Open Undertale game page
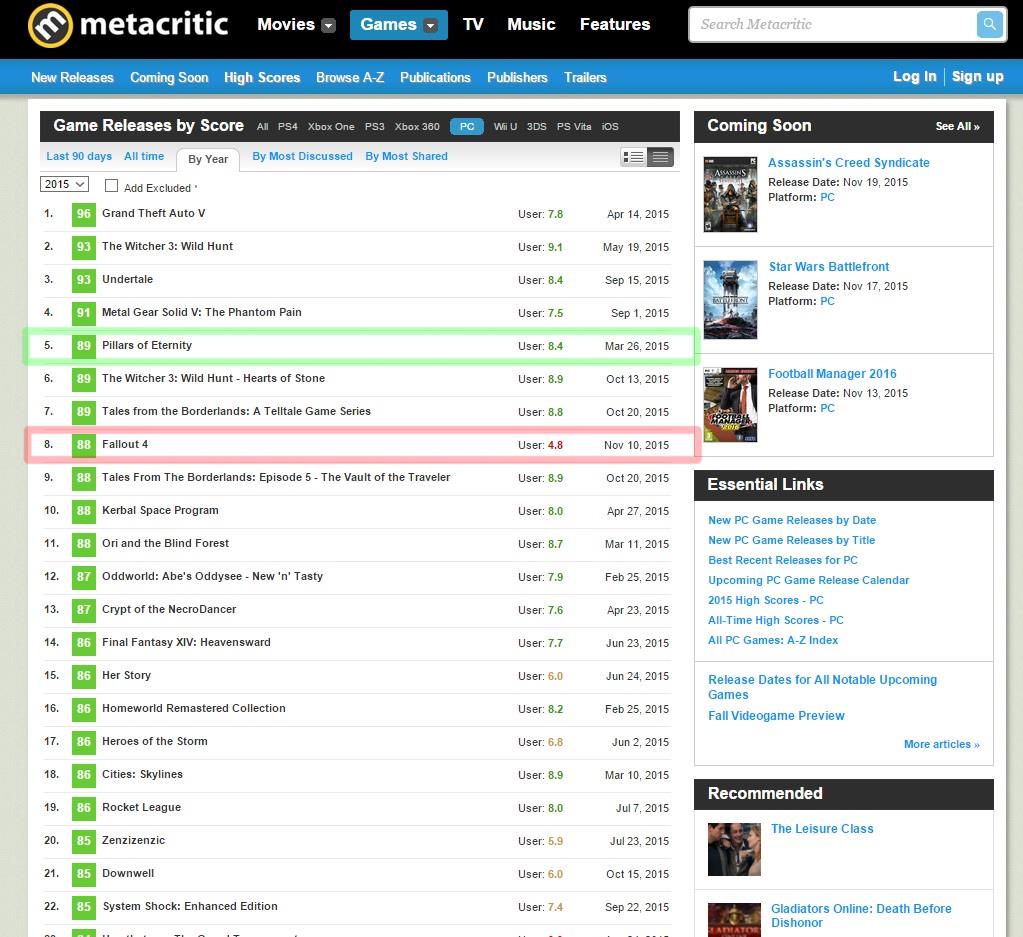The image size is (1023, 937). coord(127,279)
